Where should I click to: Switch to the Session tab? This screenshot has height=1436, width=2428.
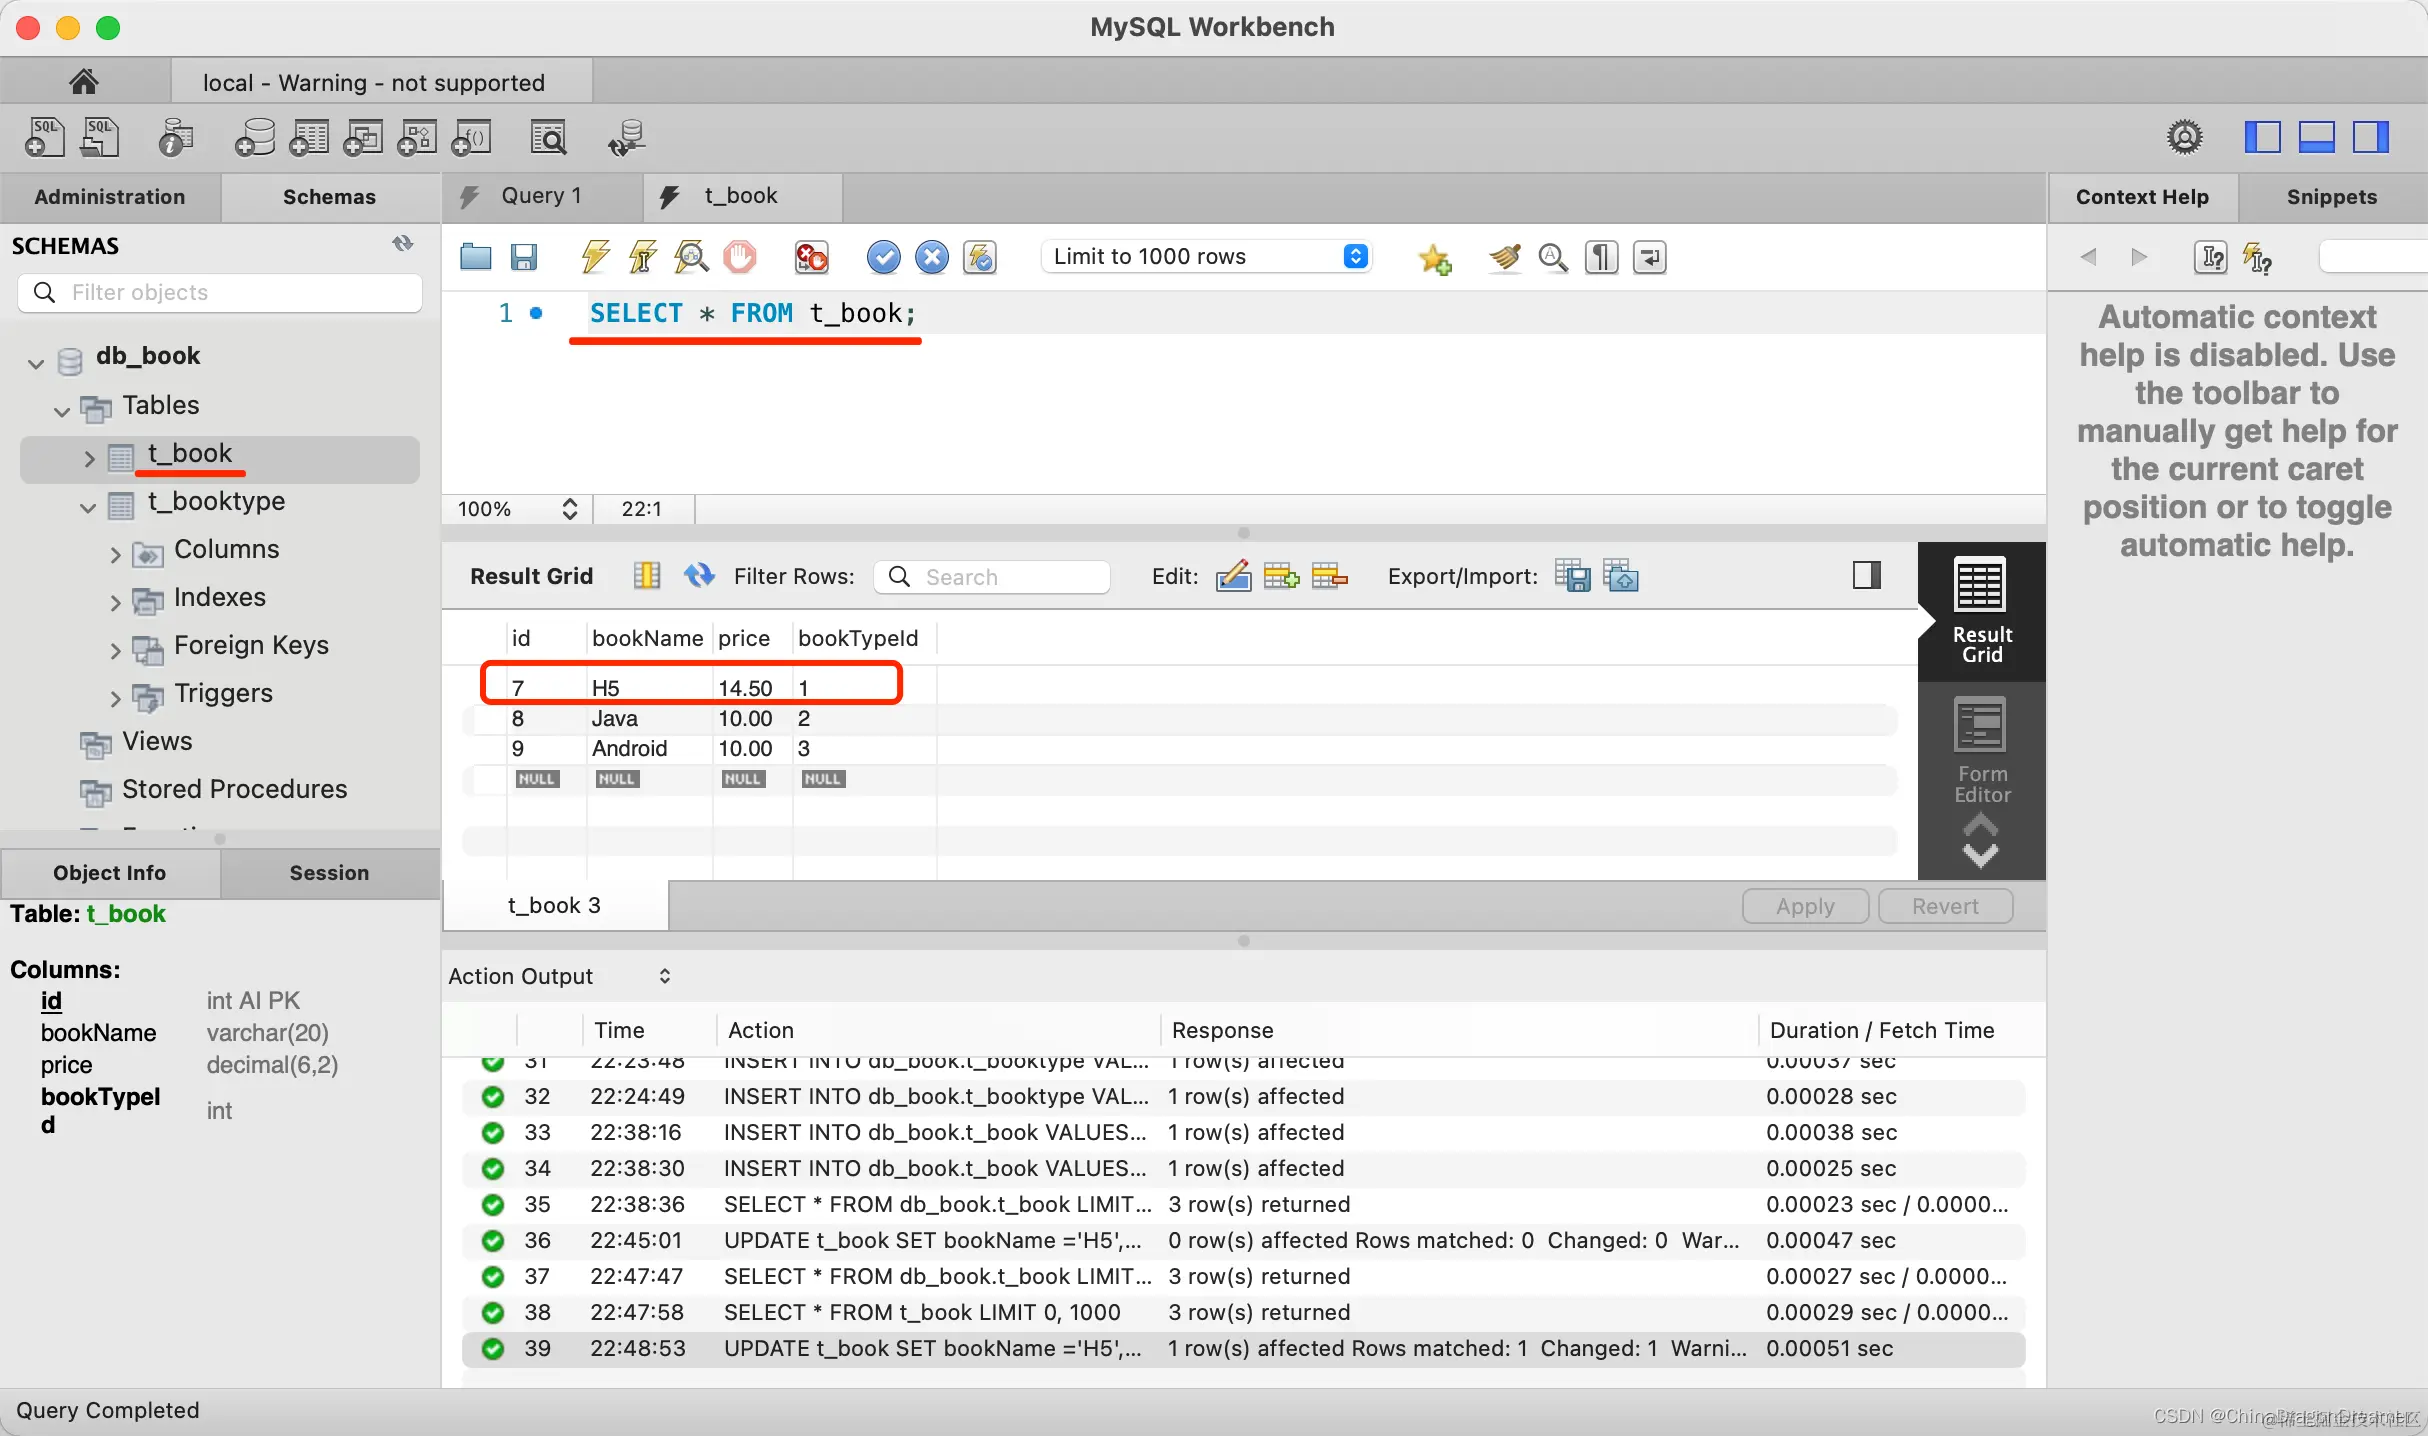click(x=329, y=873)
